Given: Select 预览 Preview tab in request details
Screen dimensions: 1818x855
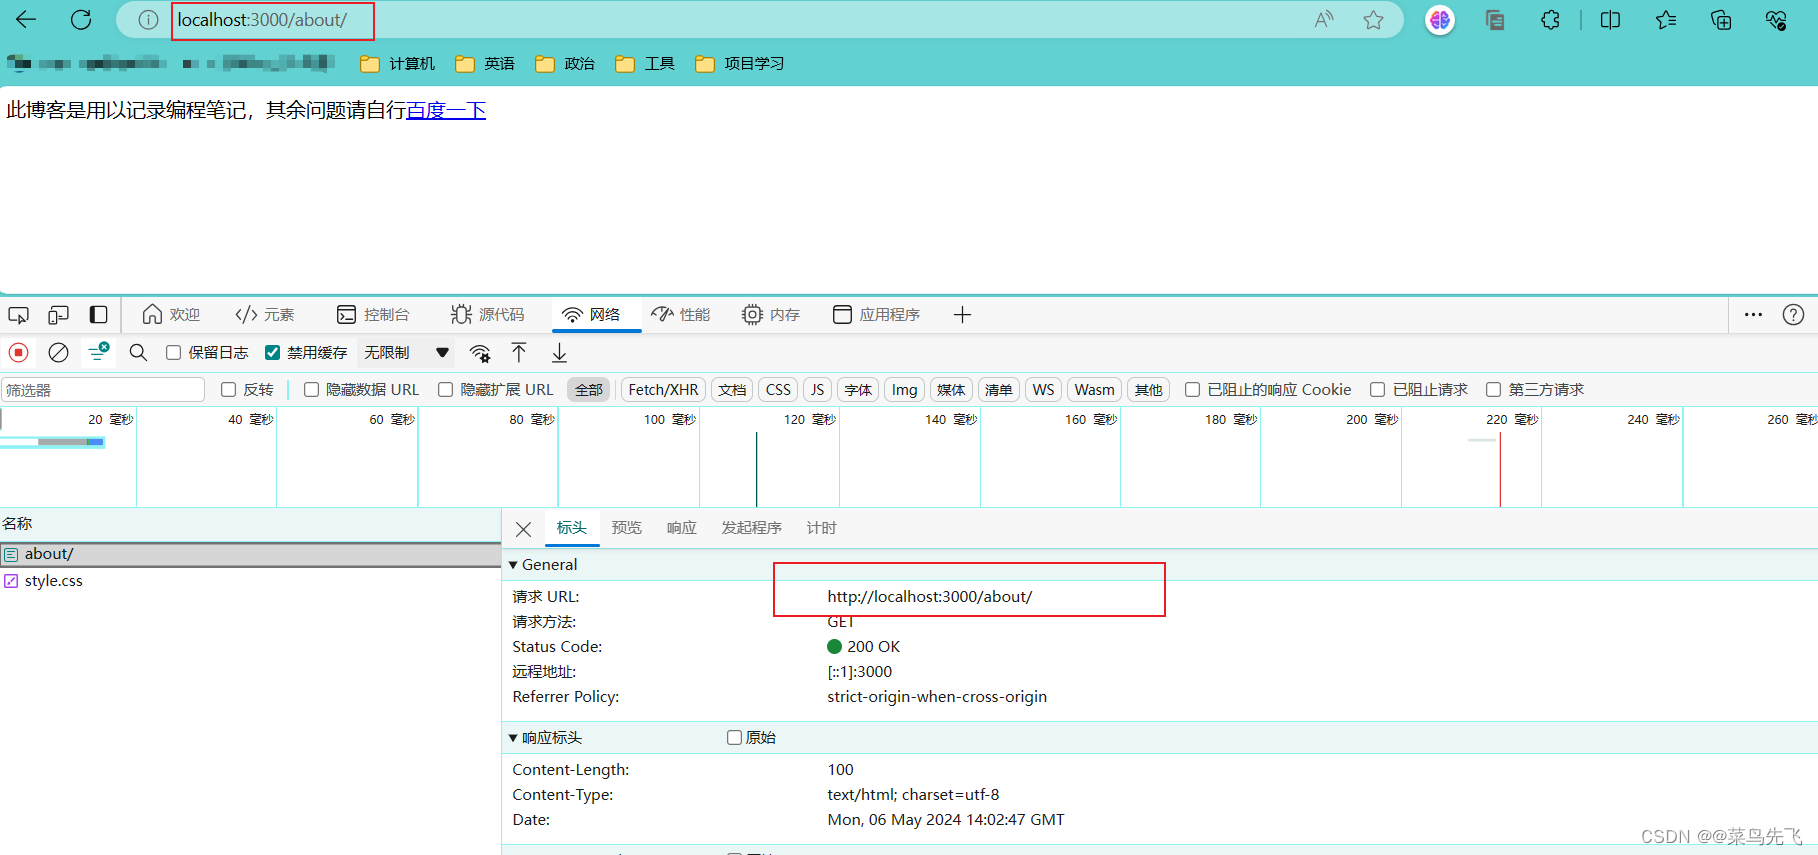Looking at the screenshot, I should tap(626, 527).
